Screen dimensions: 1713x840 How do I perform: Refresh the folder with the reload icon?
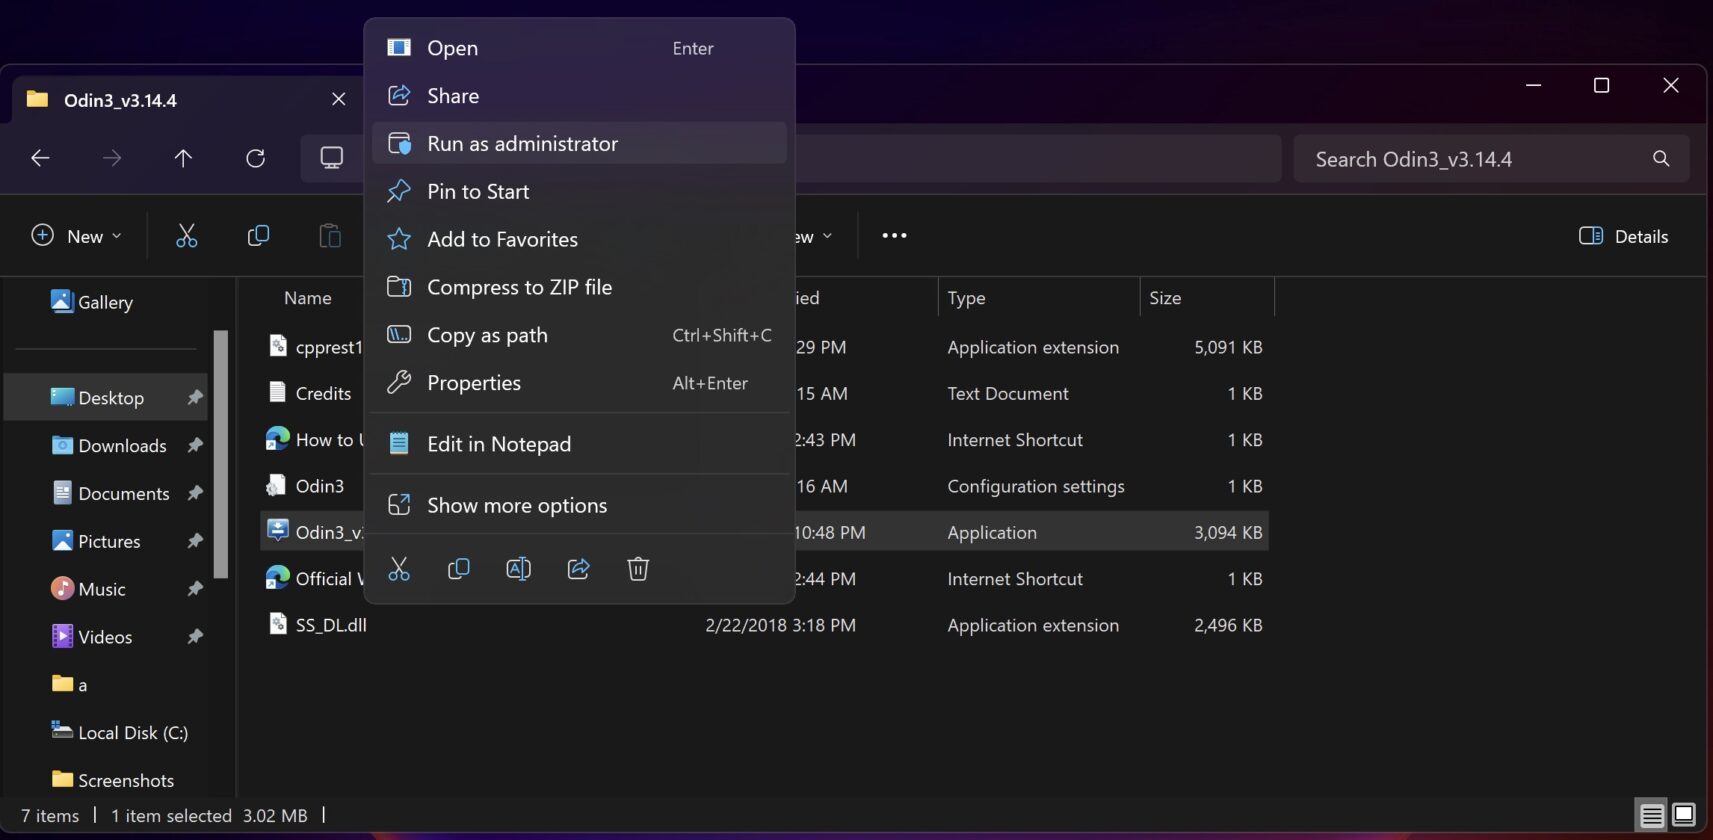coord(256,158)
